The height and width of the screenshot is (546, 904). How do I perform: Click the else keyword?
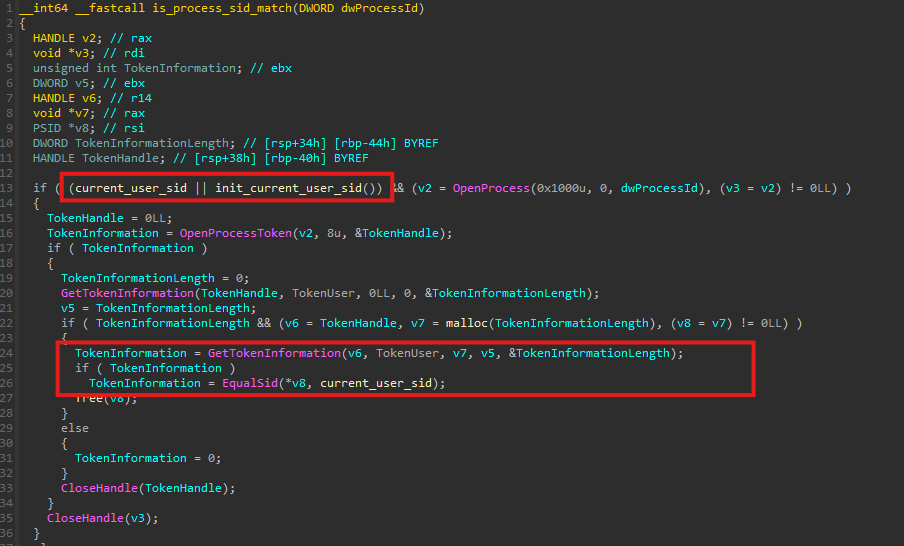click(x=75, y=428)
